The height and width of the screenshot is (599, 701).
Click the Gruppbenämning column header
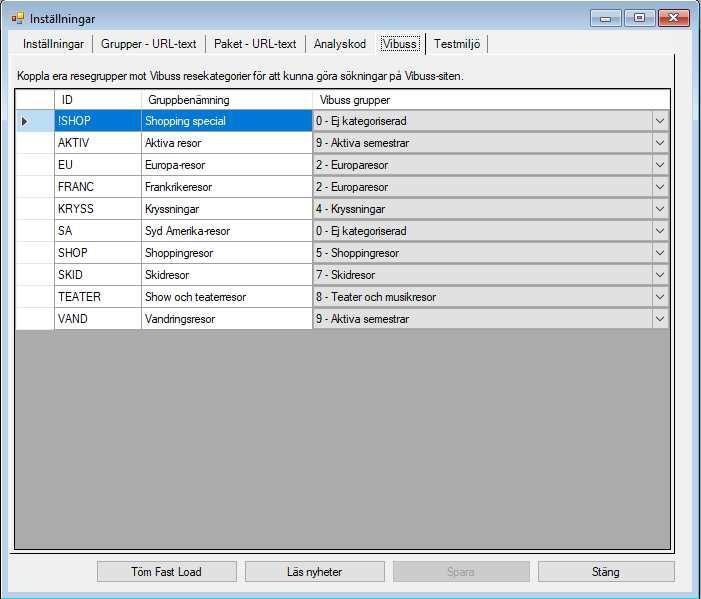click(227, 100)
